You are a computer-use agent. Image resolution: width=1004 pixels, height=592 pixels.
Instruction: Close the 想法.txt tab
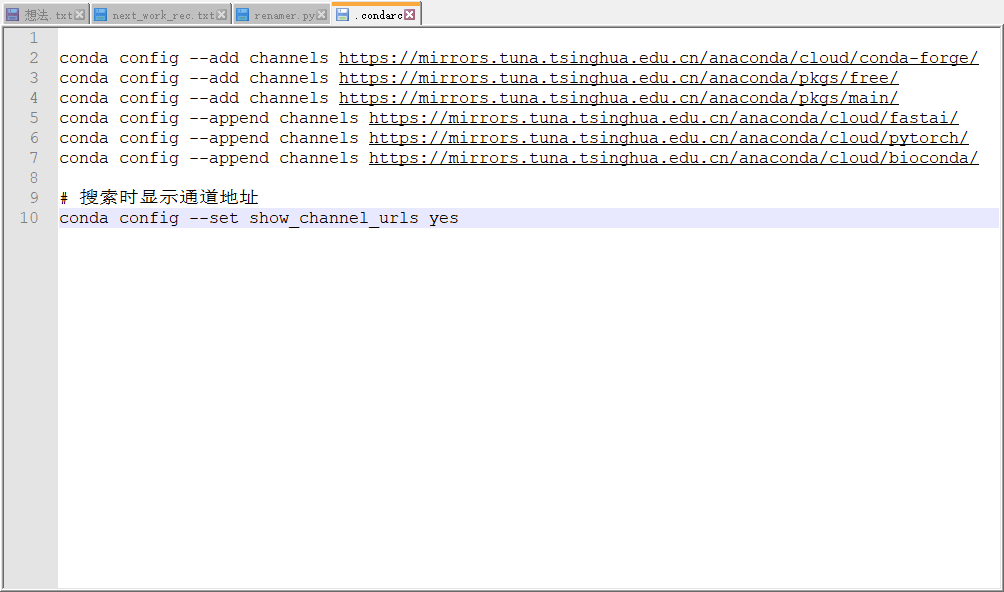tap(79, 15)
